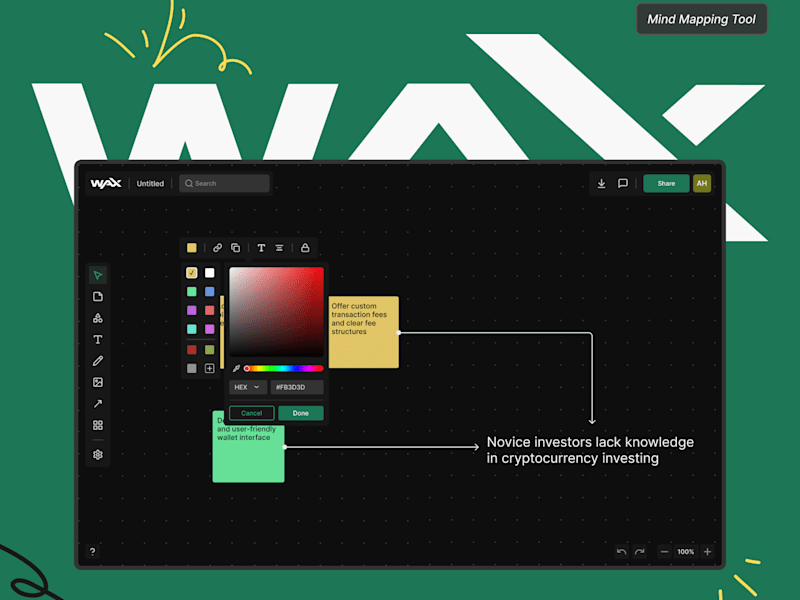Screen dimensions: 800x600
Task: Select the purple color swatch
Action: pyautogui.click(x=192, y=310)
